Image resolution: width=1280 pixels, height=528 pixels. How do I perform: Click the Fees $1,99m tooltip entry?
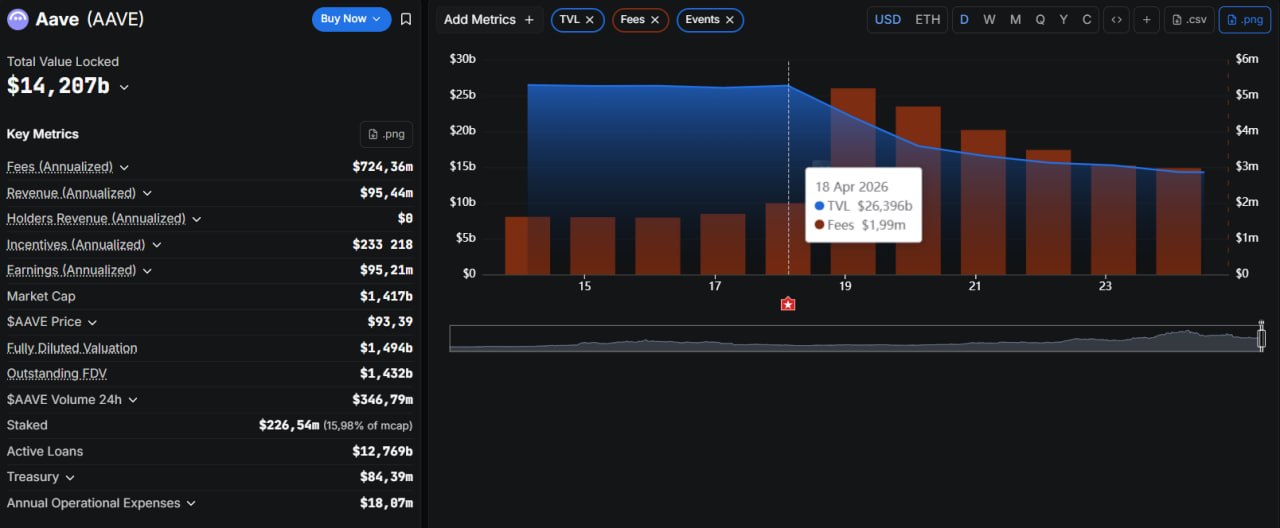point(860,225)
